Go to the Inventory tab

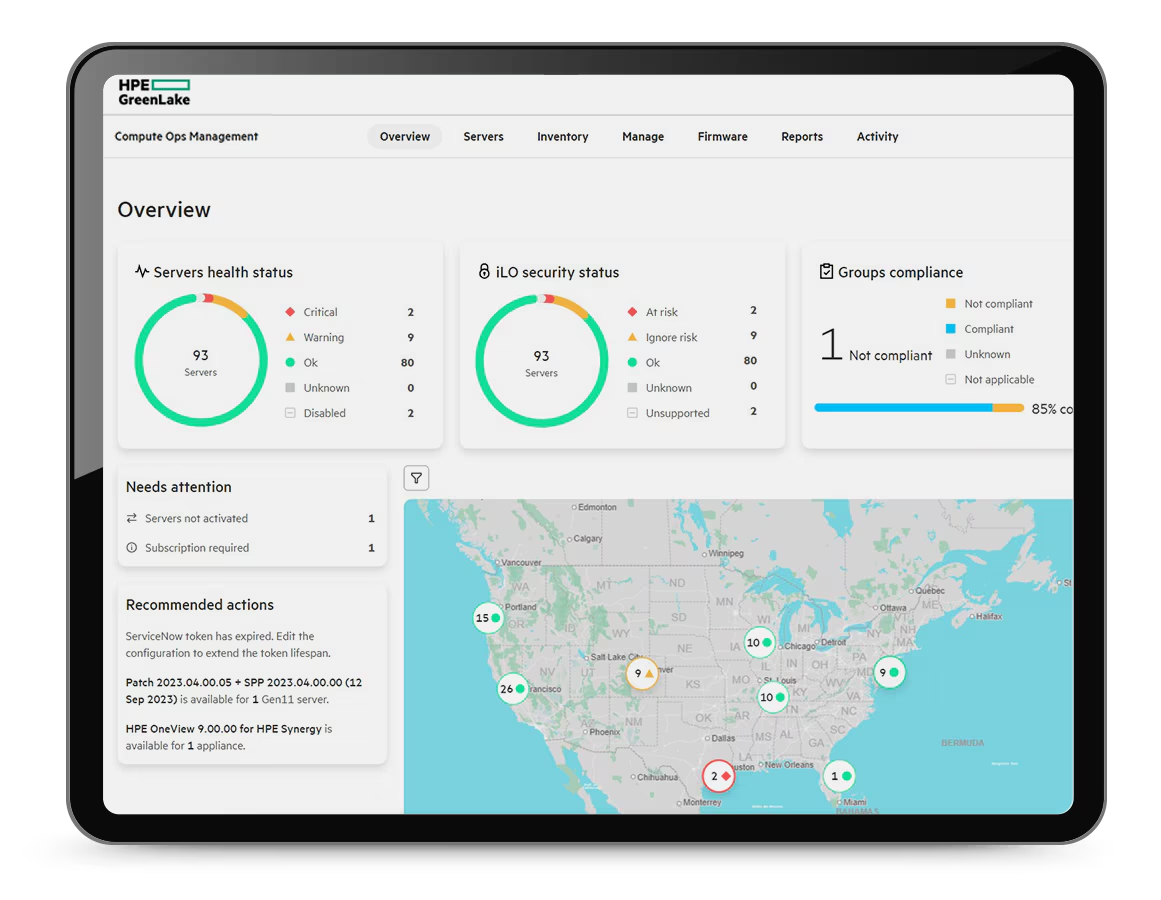pyautogui.click(x=563, y=136)
